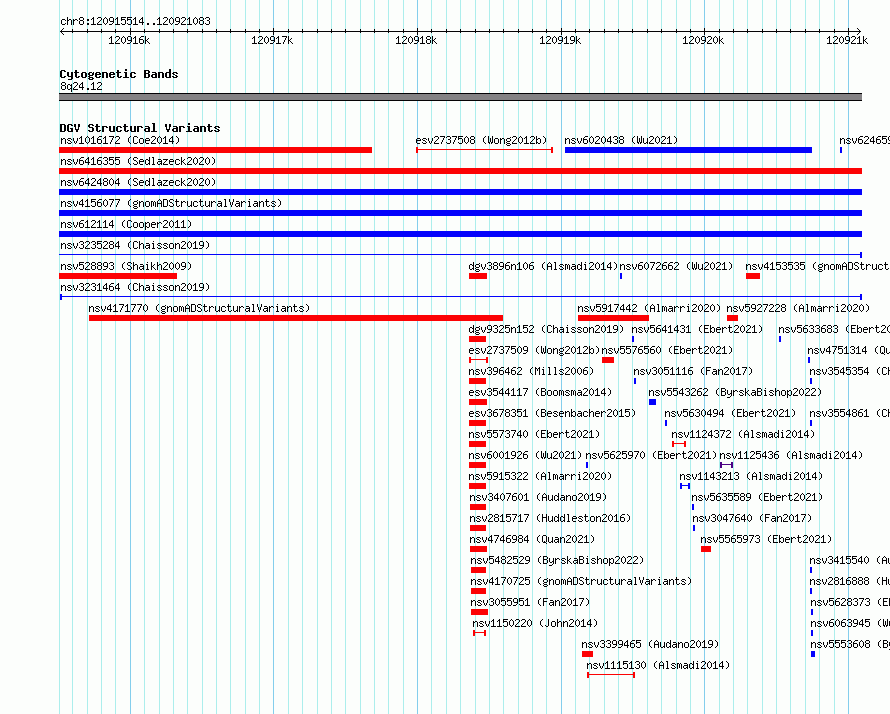Screen dimensions: 890x714
Task: Click the nsv528893 (Shaikh2009) label
Action: click(x=126, y=266)
